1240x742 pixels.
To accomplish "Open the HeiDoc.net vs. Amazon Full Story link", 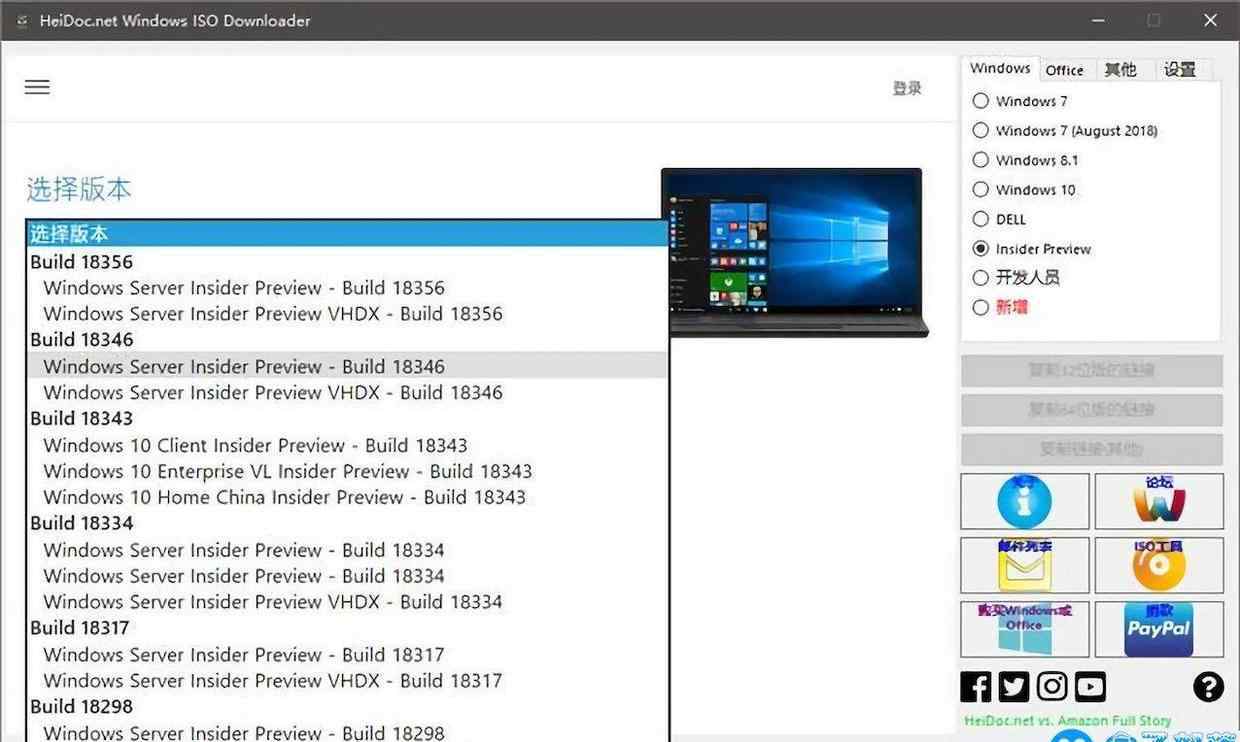I will tap(1067, 720).
